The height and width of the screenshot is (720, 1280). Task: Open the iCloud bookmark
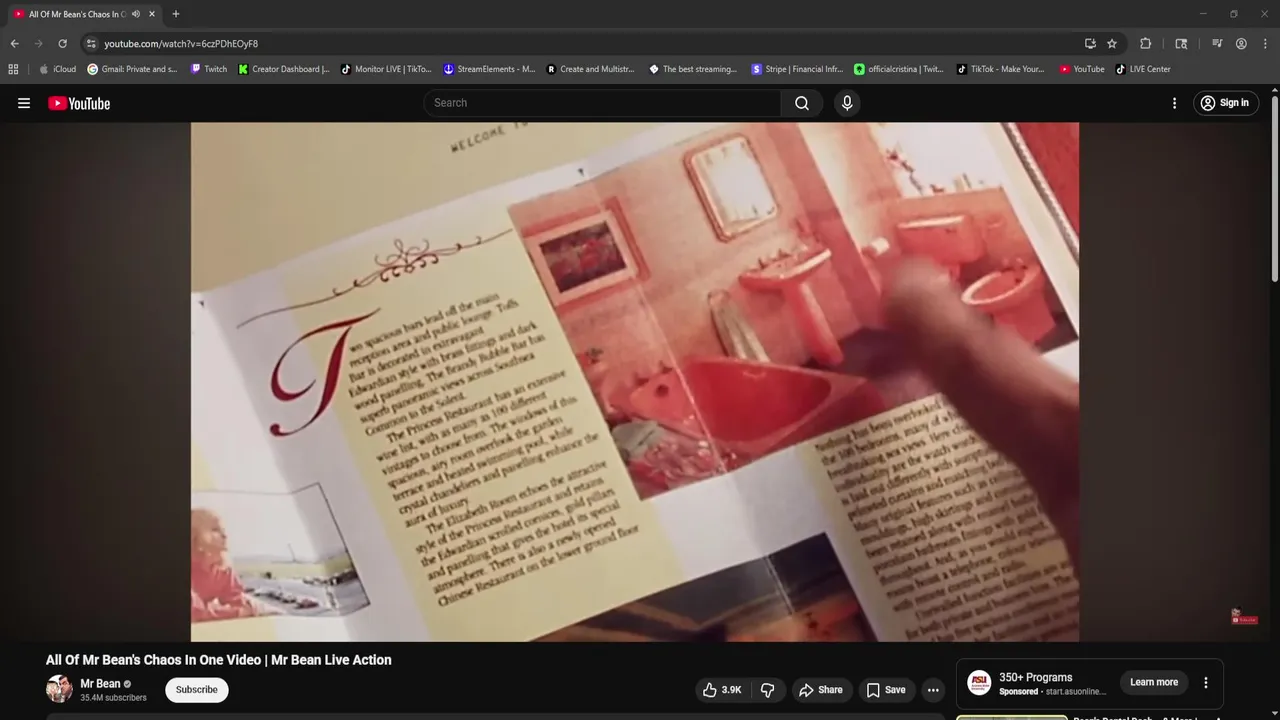(57, 69)
